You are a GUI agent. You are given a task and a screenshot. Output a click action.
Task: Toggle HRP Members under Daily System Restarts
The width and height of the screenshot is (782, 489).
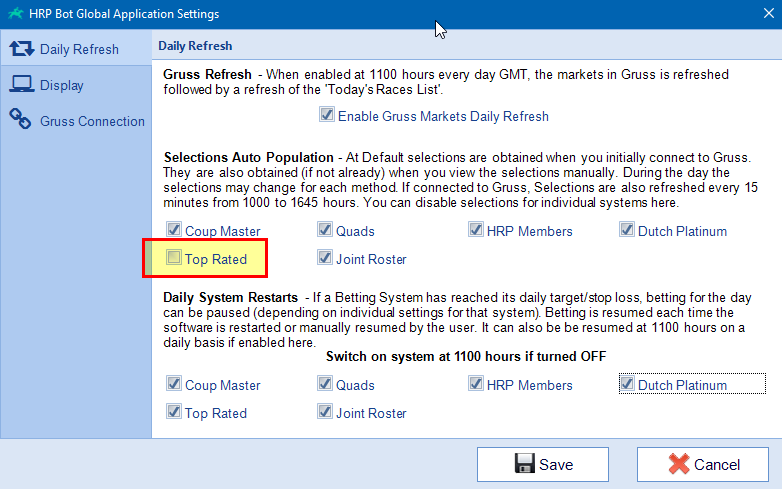(x=476, y=384)
